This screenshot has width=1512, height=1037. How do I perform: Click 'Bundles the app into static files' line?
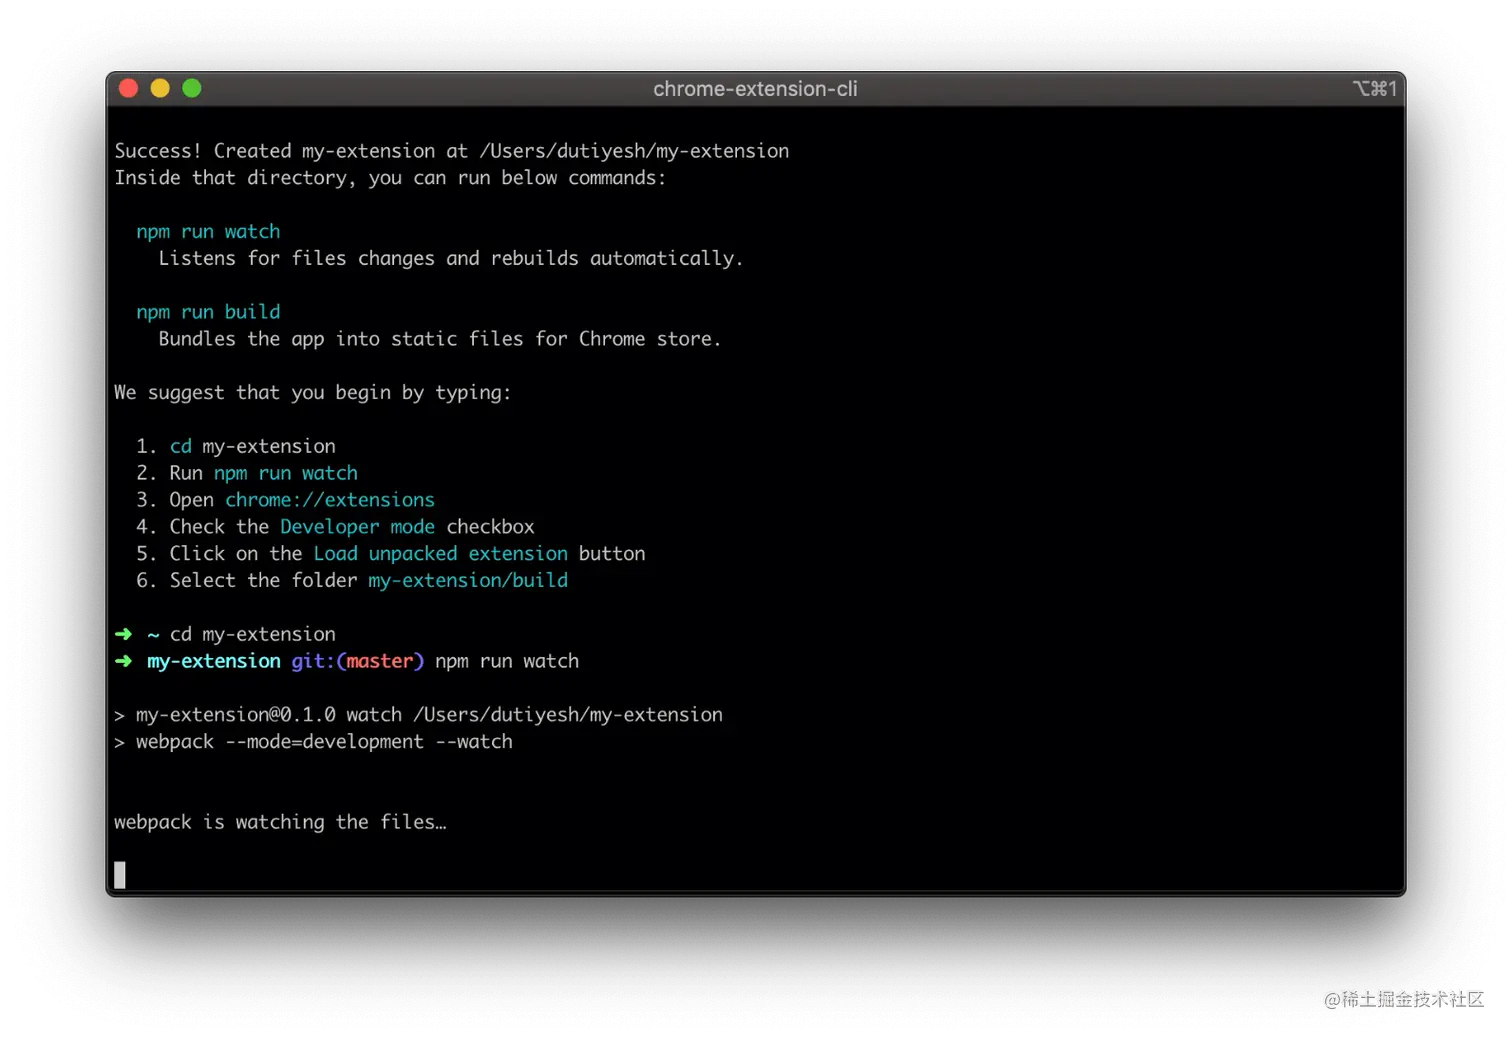click(x=439, y=339)
